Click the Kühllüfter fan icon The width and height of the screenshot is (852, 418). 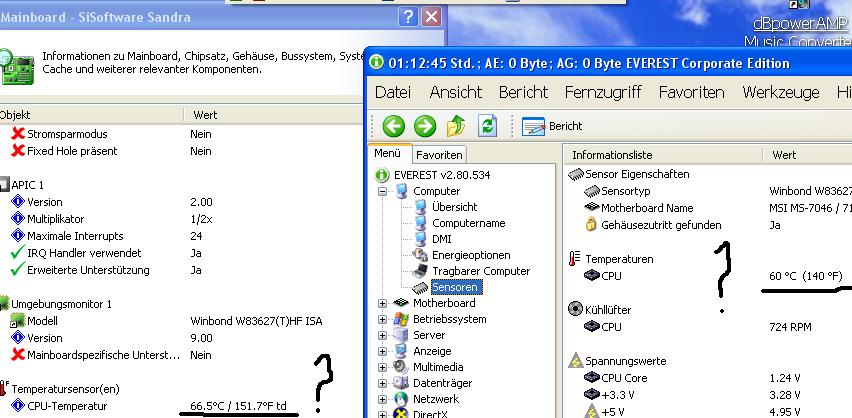click(575, 310)
